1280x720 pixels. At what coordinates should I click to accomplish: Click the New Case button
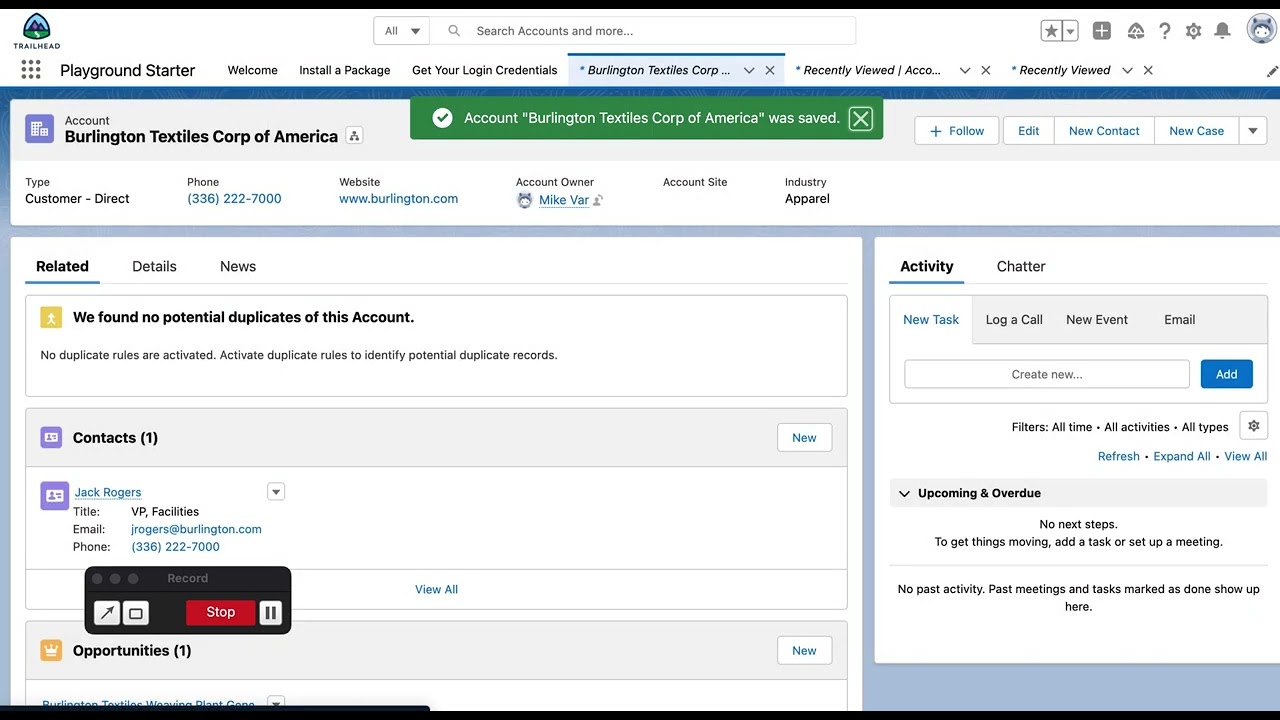pyautogui.click(x=1197, y=131)
